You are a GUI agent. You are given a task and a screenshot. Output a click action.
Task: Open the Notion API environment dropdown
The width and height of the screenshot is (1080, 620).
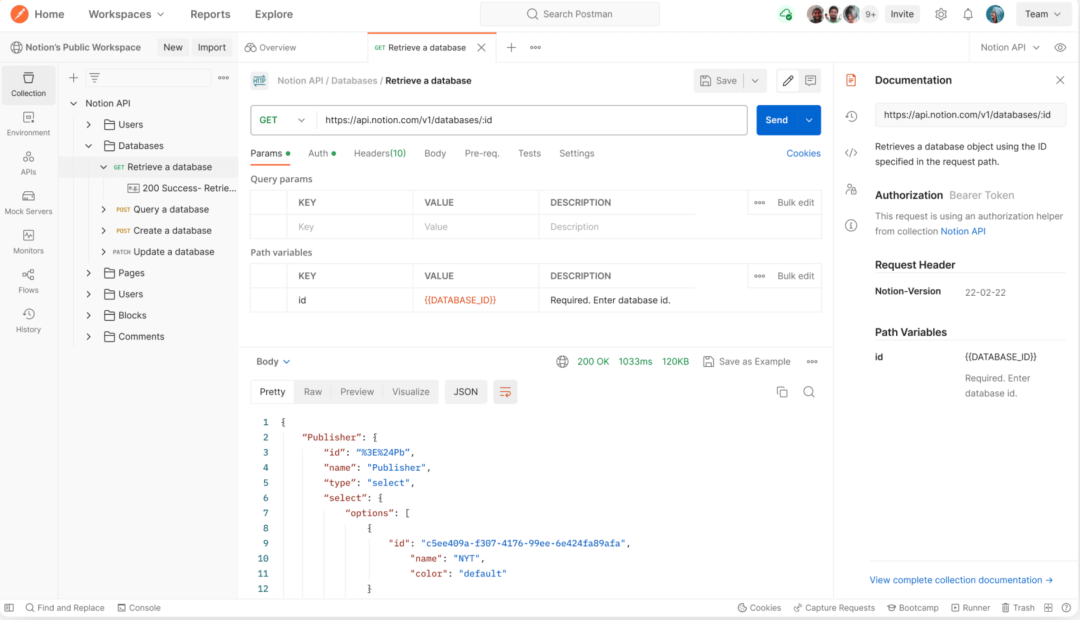[1010, 48]
